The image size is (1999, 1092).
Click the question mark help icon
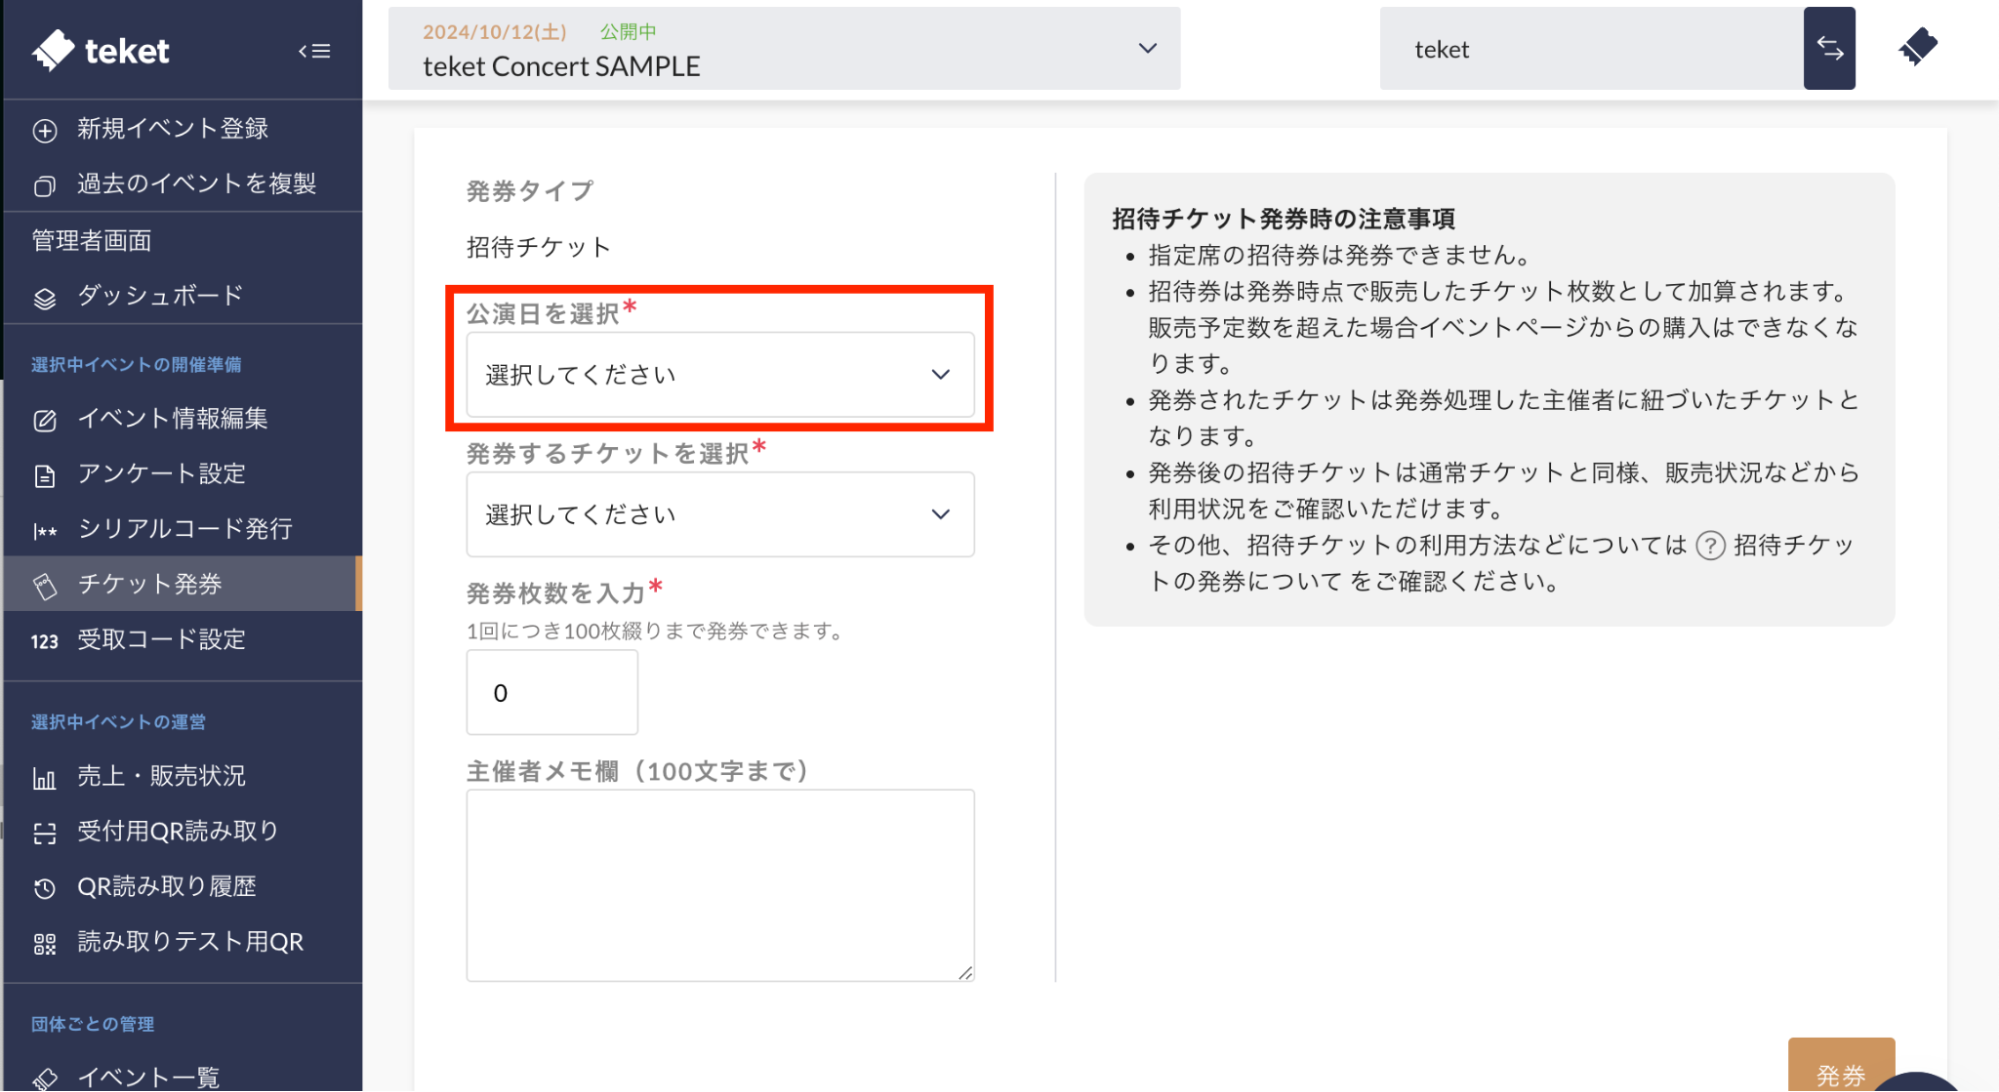pyautogui.click(x=1710, y=546)
